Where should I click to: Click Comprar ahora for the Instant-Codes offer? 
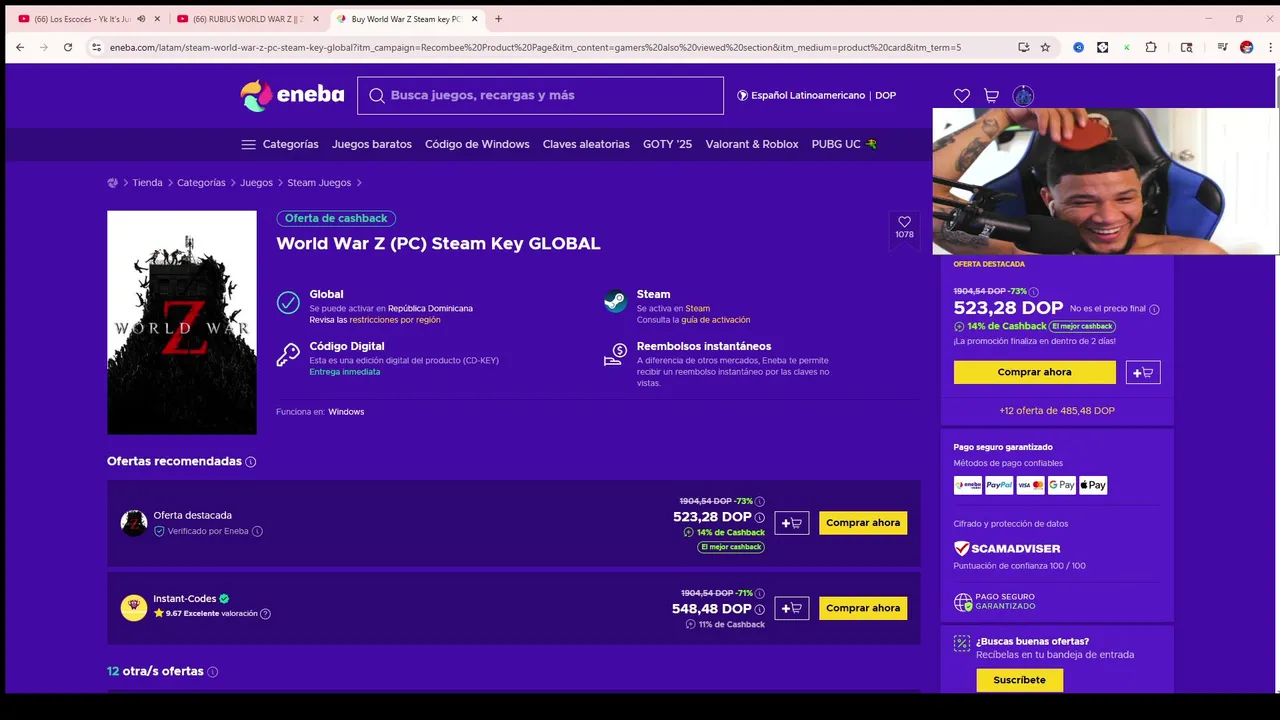coord(863,608)
